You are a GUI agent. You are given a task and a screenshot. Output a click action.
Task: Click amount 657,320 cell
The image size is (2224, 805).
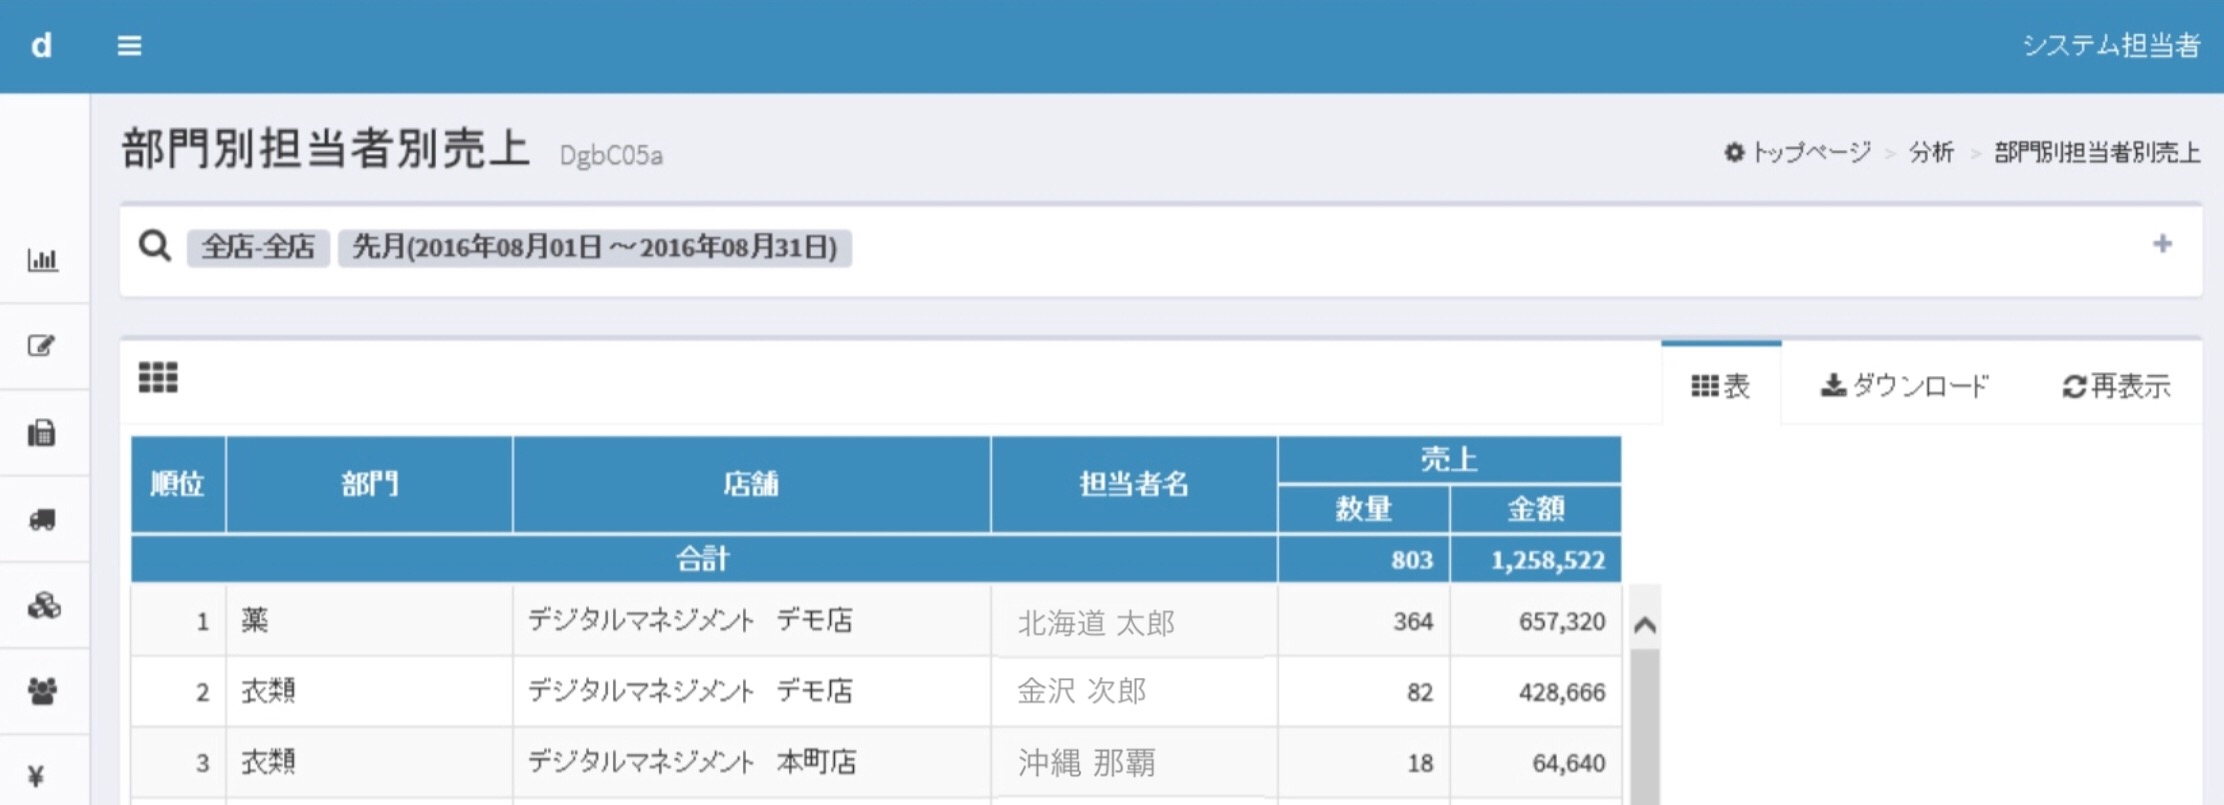pos(1536,621)
